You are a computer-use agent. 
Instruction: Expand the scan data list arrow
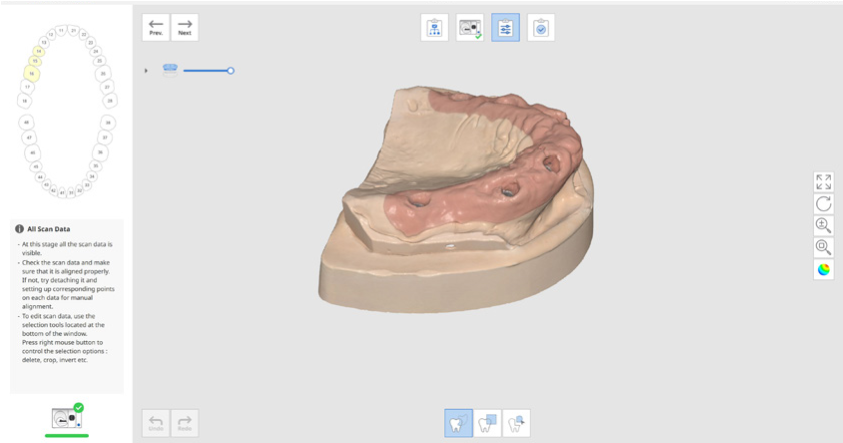point(146,70)
